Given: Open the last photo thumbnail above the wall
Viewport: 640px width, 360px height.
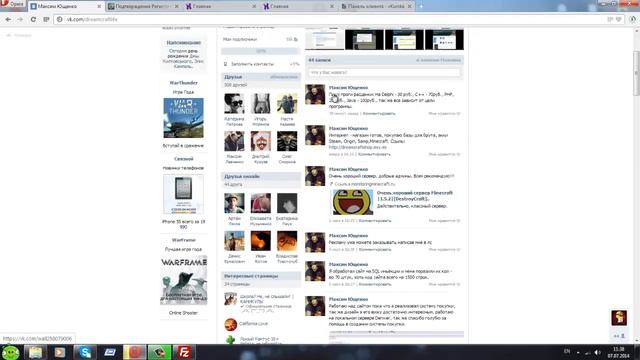Looking at the screenshot, I should pyautogui.click(x=444, y=40).
